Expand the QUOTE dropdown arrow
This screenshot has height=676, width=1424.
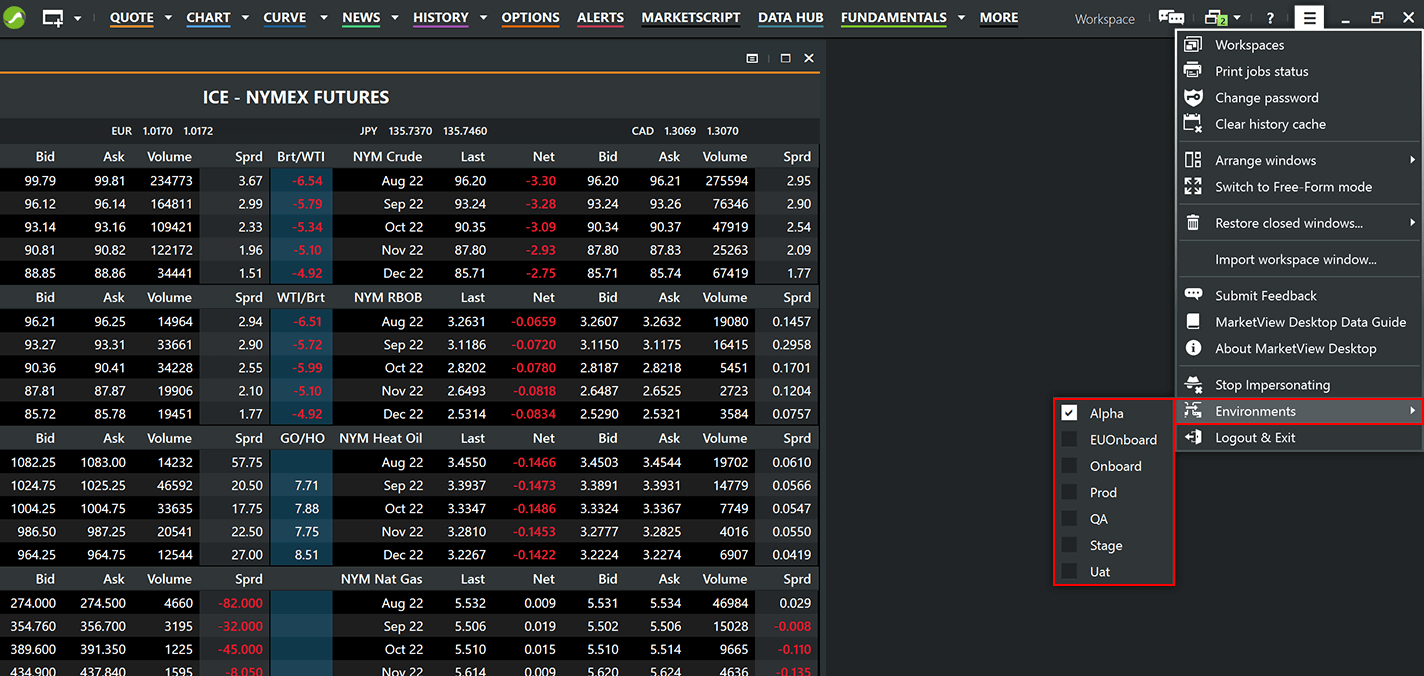click(168, 18)
